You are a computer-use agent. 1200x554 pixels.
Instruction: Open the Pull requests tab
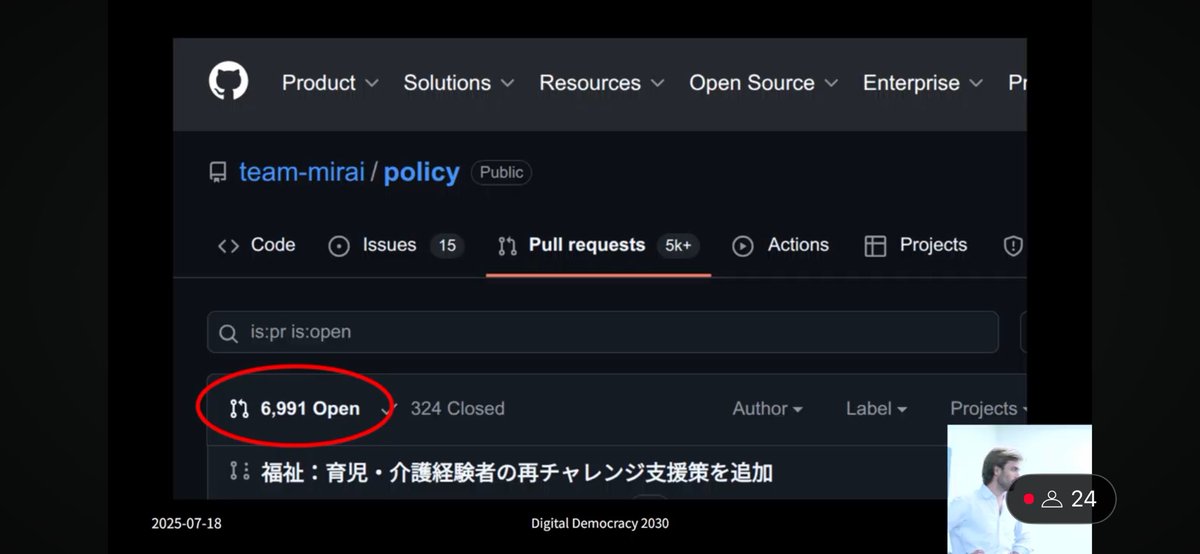tap(598, 245)
